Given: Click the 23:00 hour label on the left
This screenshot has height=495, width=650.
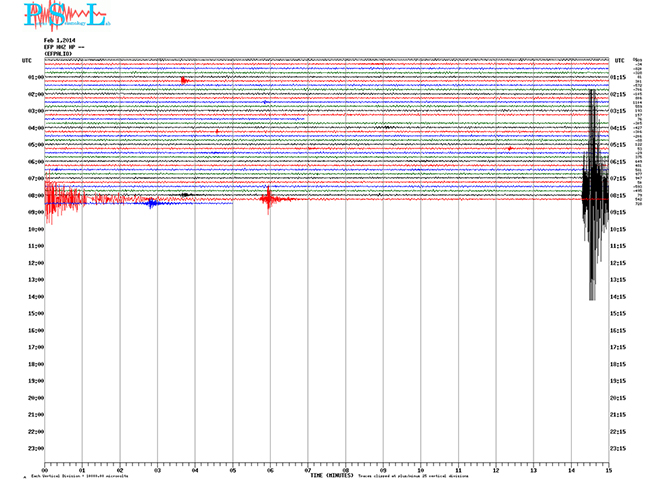Looking at the screenshot, I should pos(34,448).
